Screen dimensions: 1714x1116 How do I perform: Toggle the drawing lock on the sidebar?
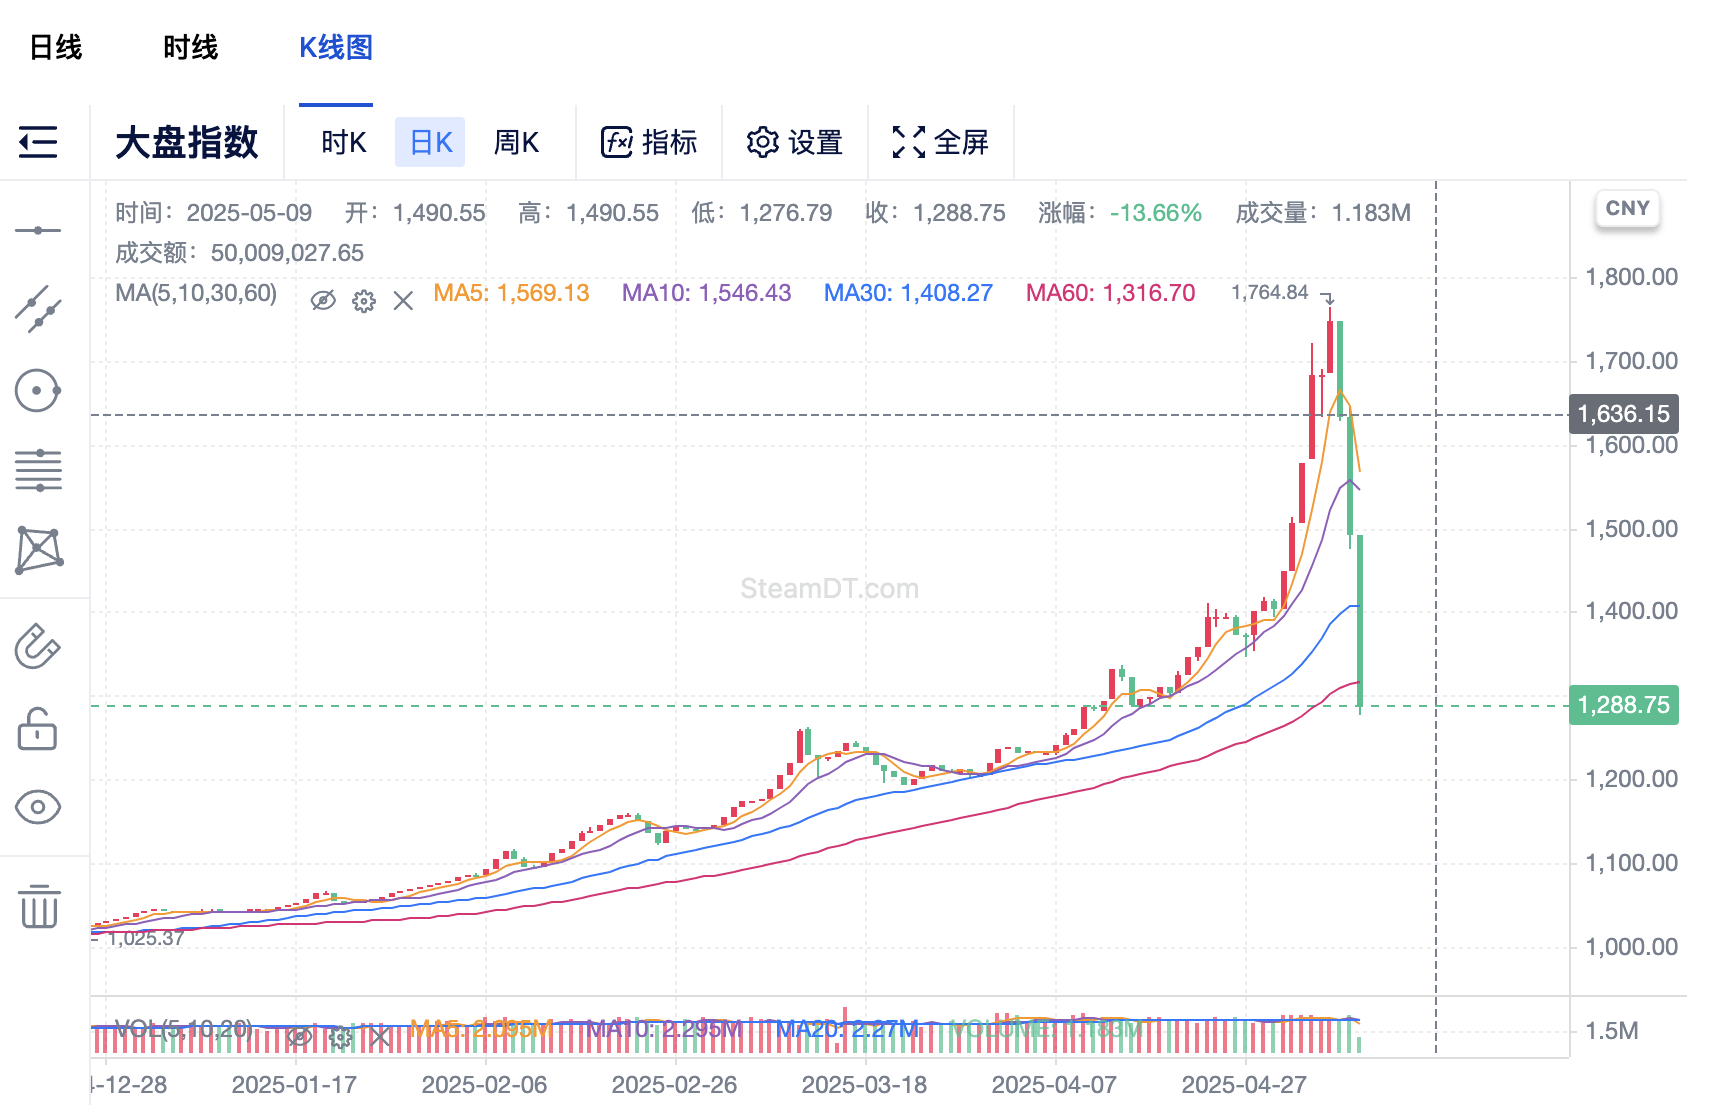tap(37, 729)
